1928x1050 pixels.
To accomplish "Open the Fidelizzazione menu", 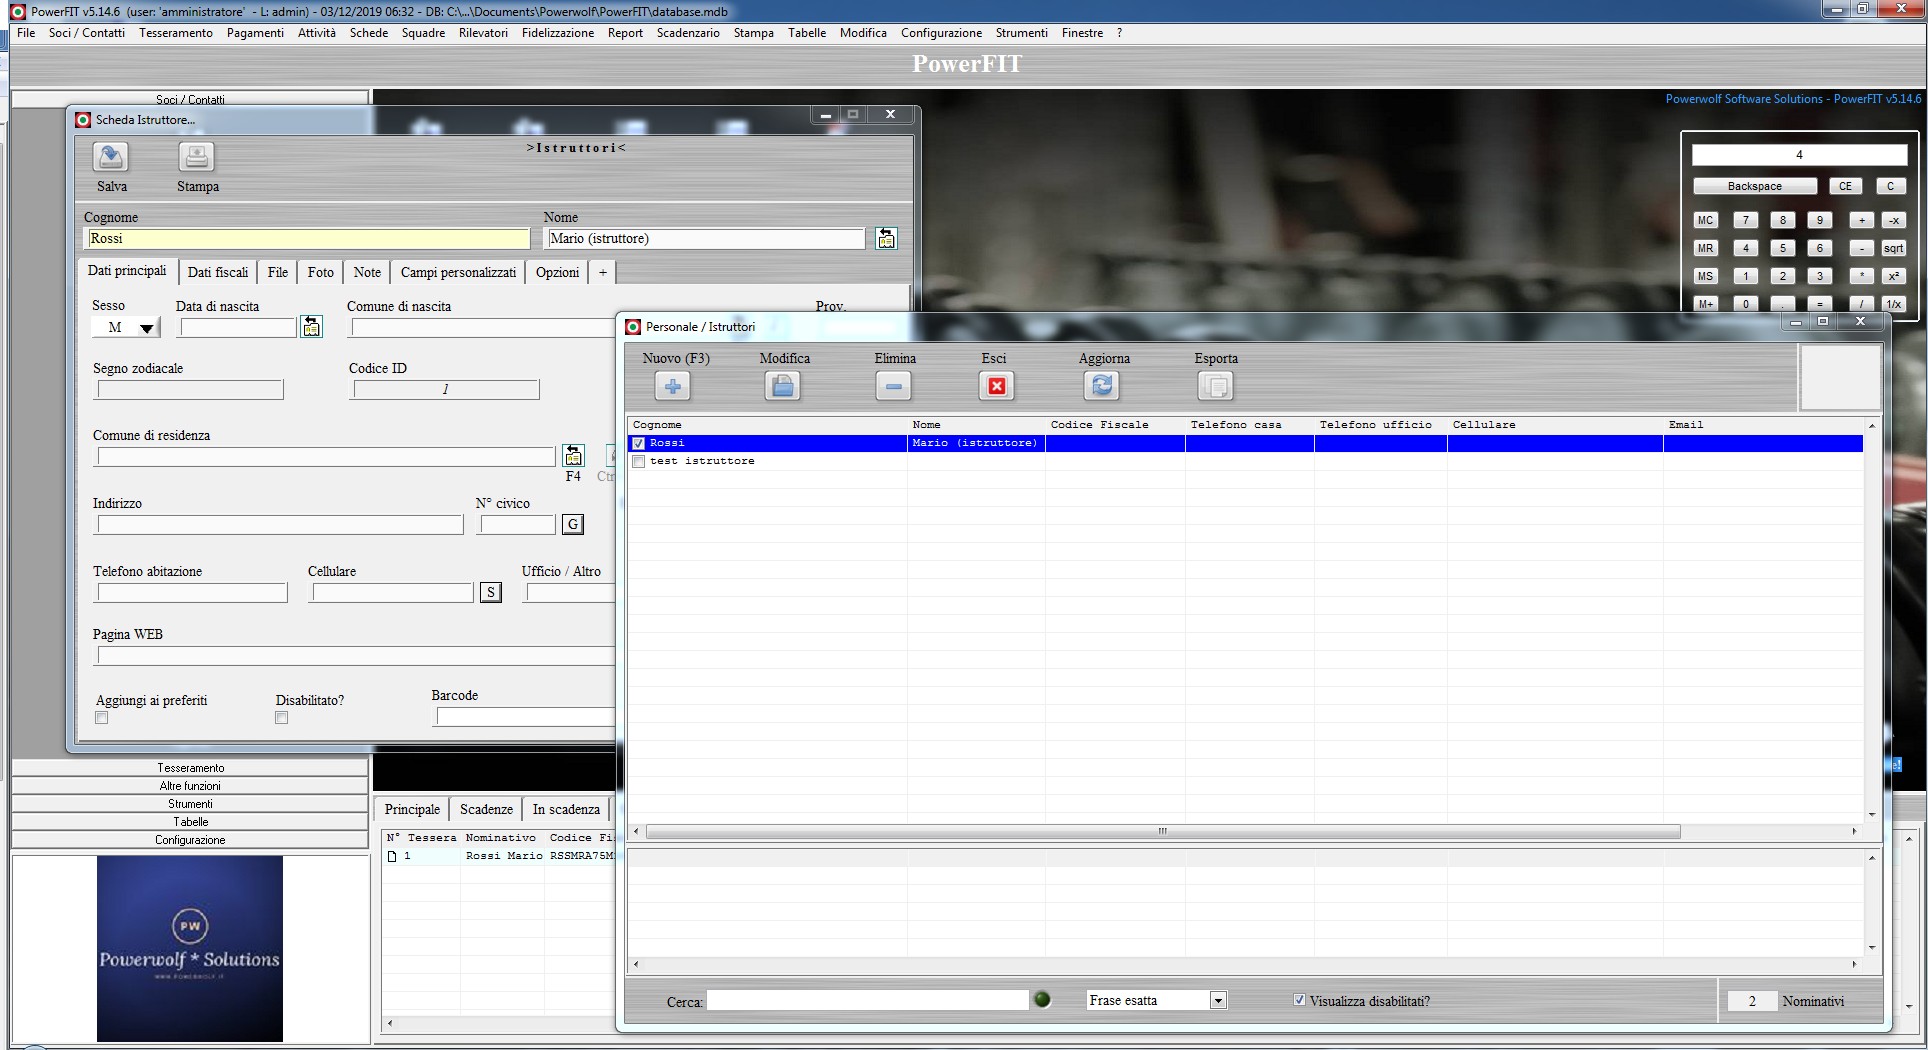I will point(558,33).
